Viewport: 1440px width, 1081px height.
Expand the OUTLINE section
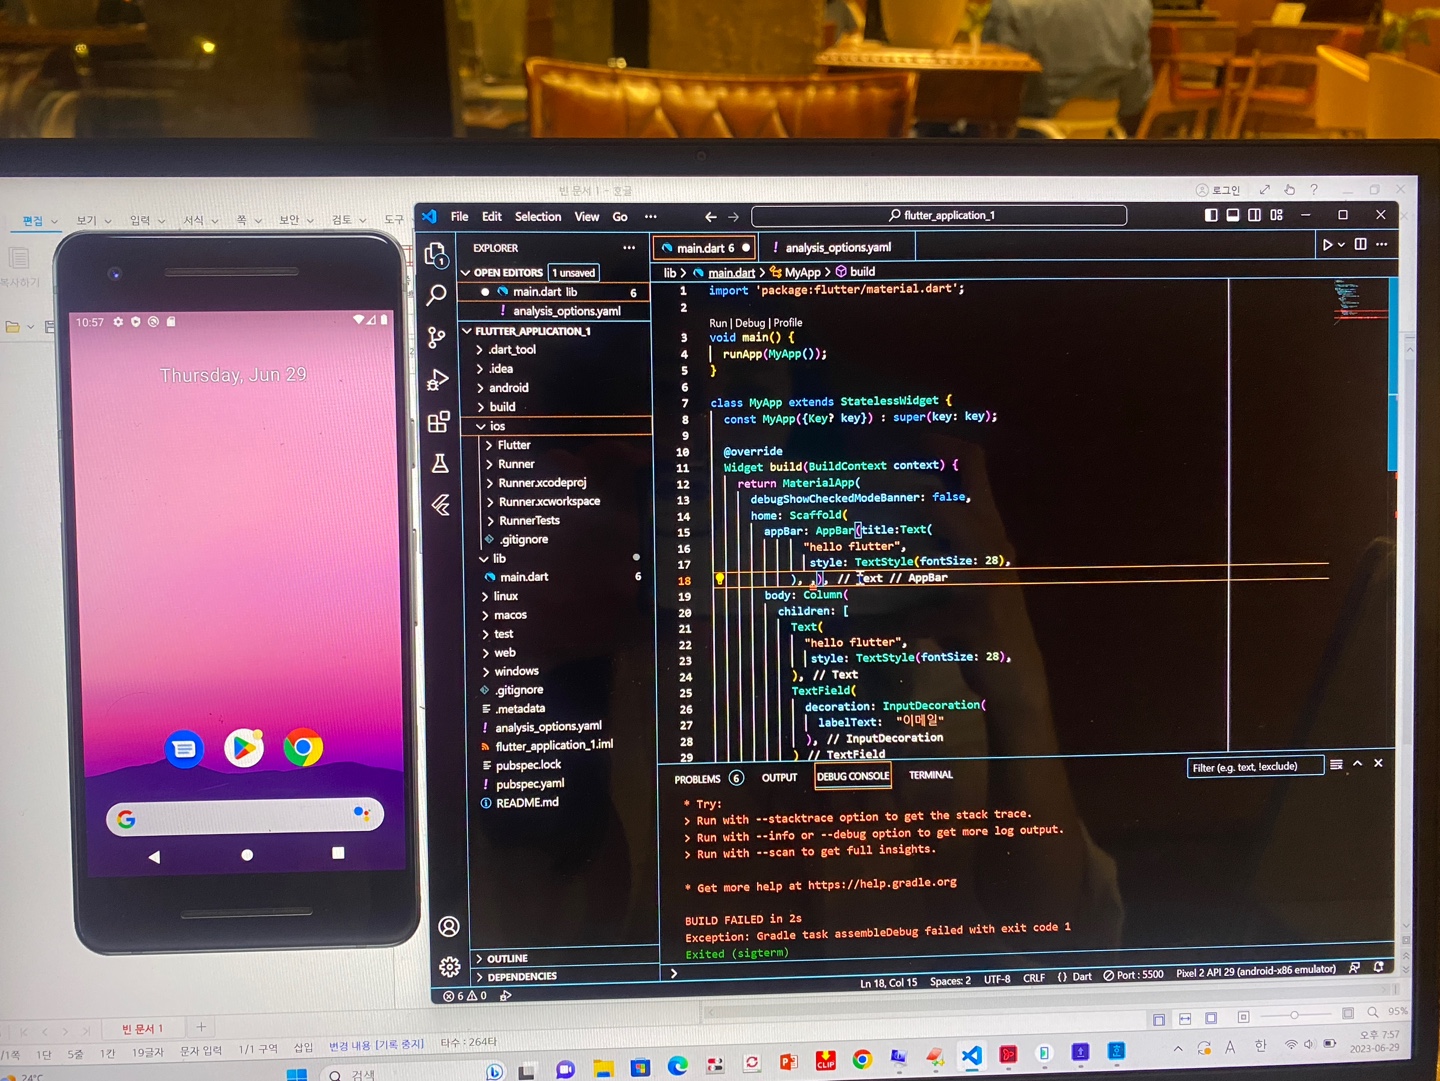[507, 958]
